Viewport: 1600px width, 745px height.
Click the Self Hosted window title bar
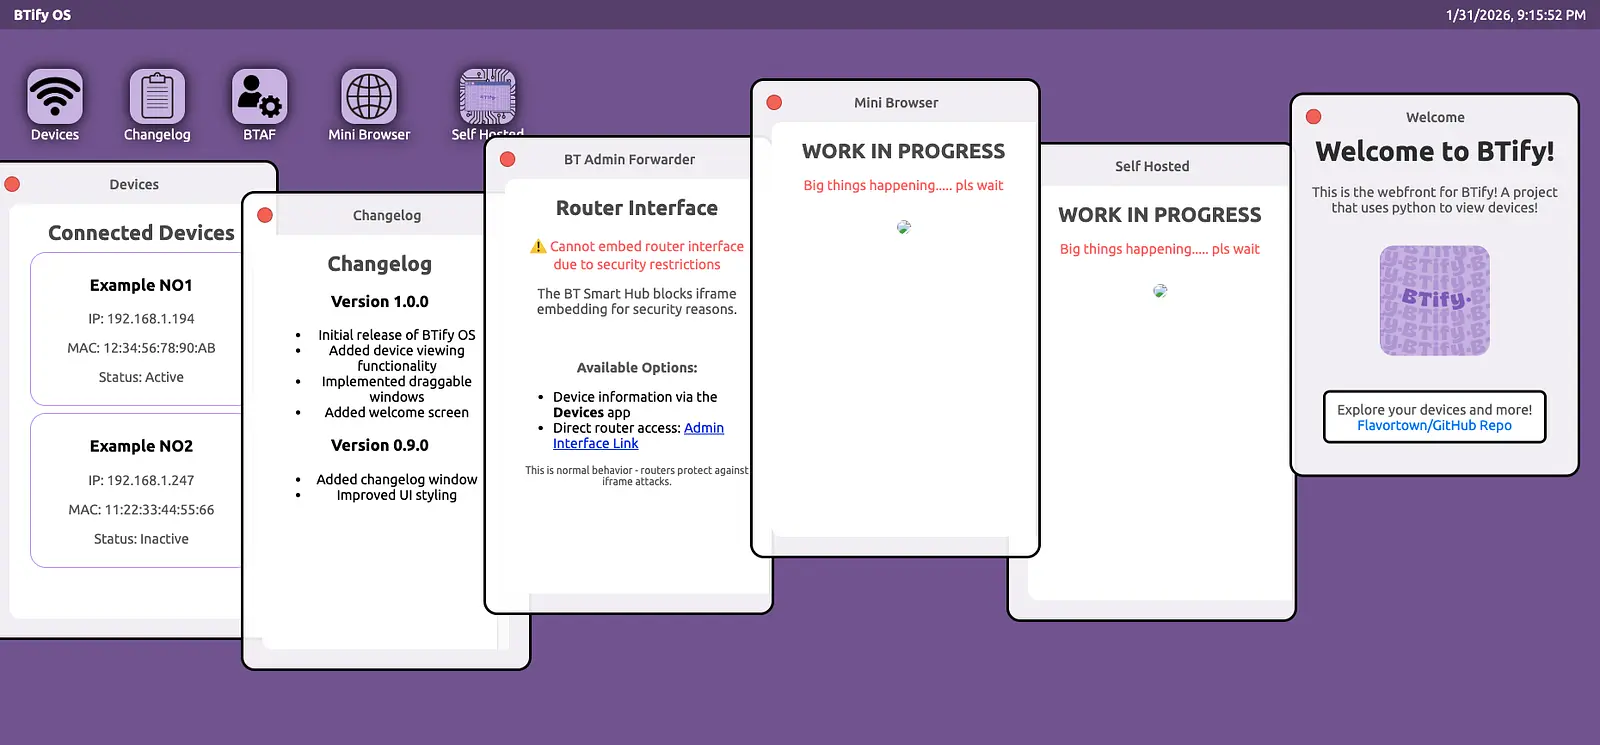pos(1152,166)
